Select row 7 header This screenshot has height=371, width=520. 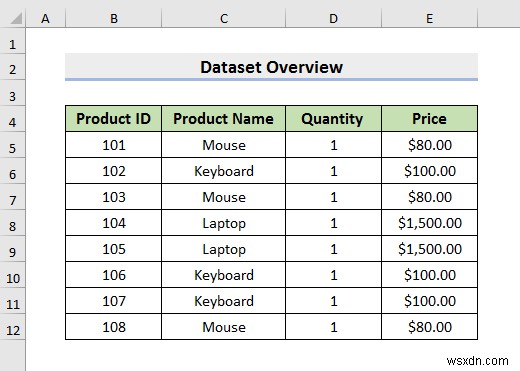[x=12, y=197]
